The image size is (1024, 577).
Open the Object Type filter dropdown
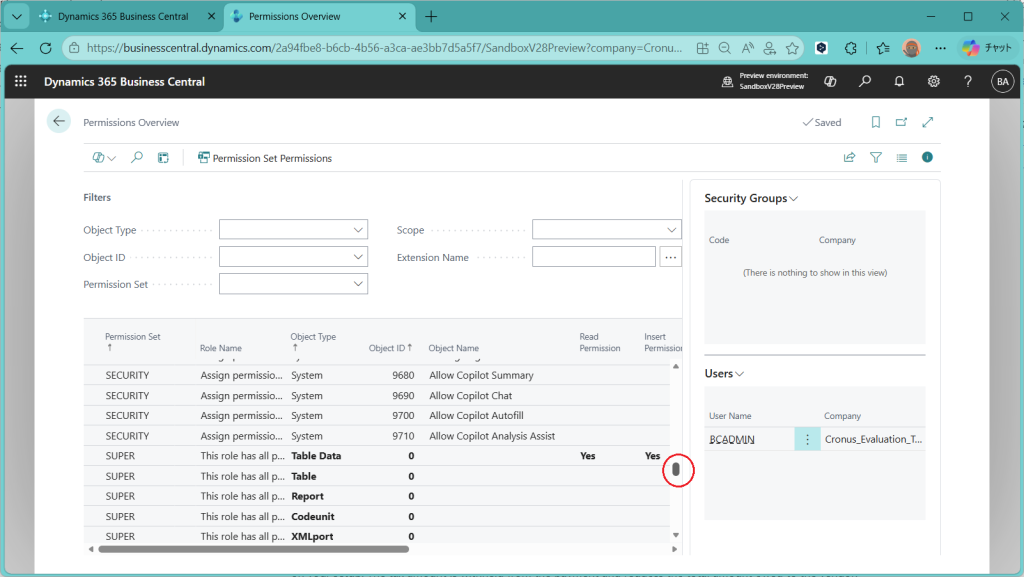(x=359, y=230)
